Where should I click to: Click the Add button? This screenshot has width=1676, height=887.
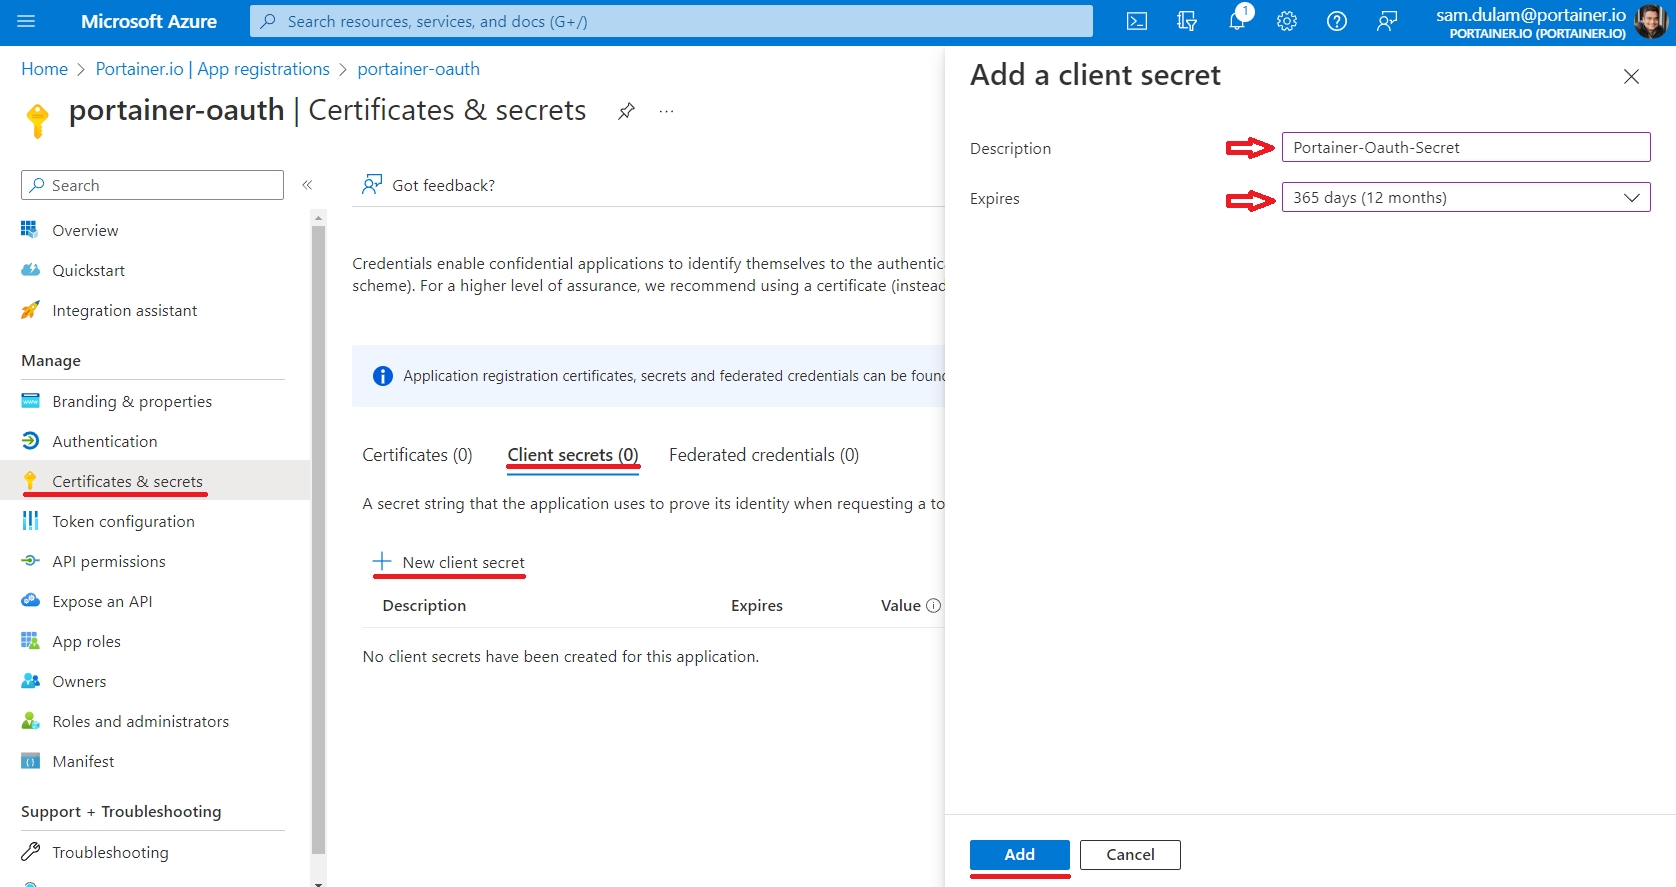(x=1019, y=855)
